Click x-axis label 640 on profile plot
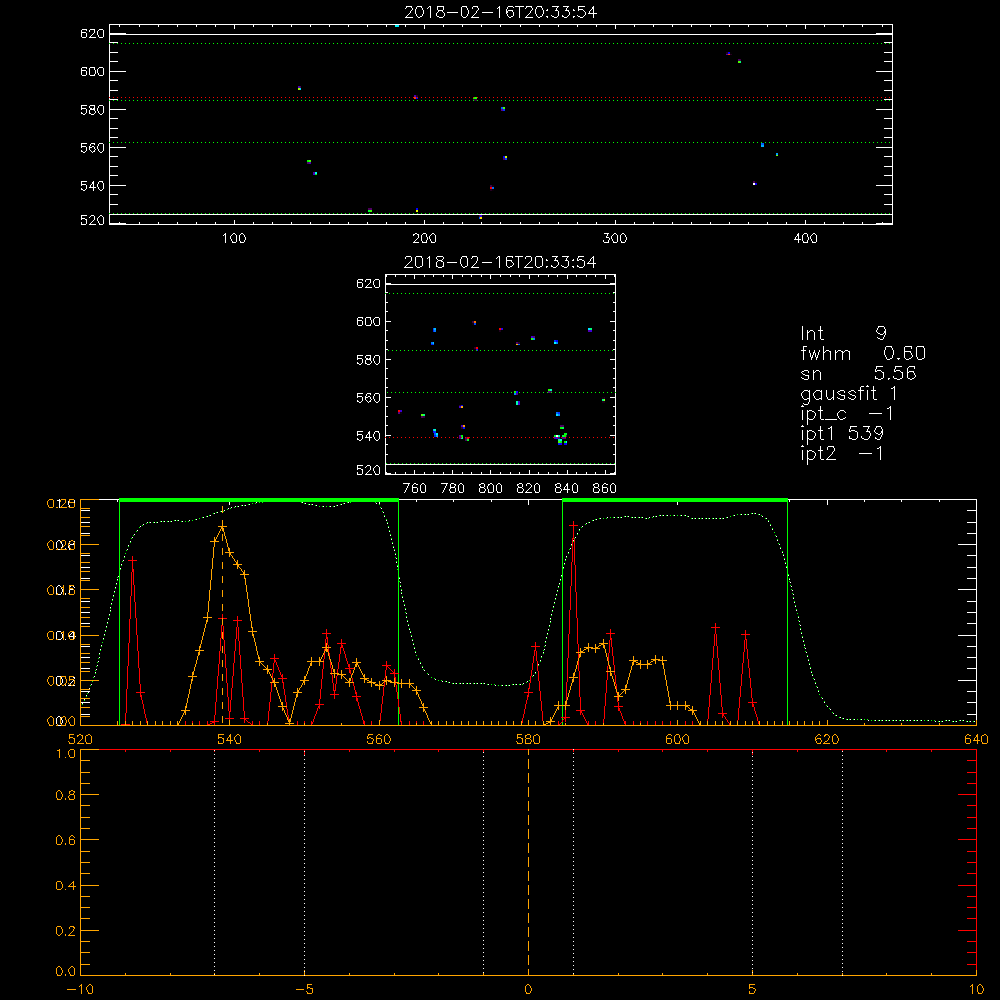The height and width of the screenshot is (1000, 1000). [976, 740]
